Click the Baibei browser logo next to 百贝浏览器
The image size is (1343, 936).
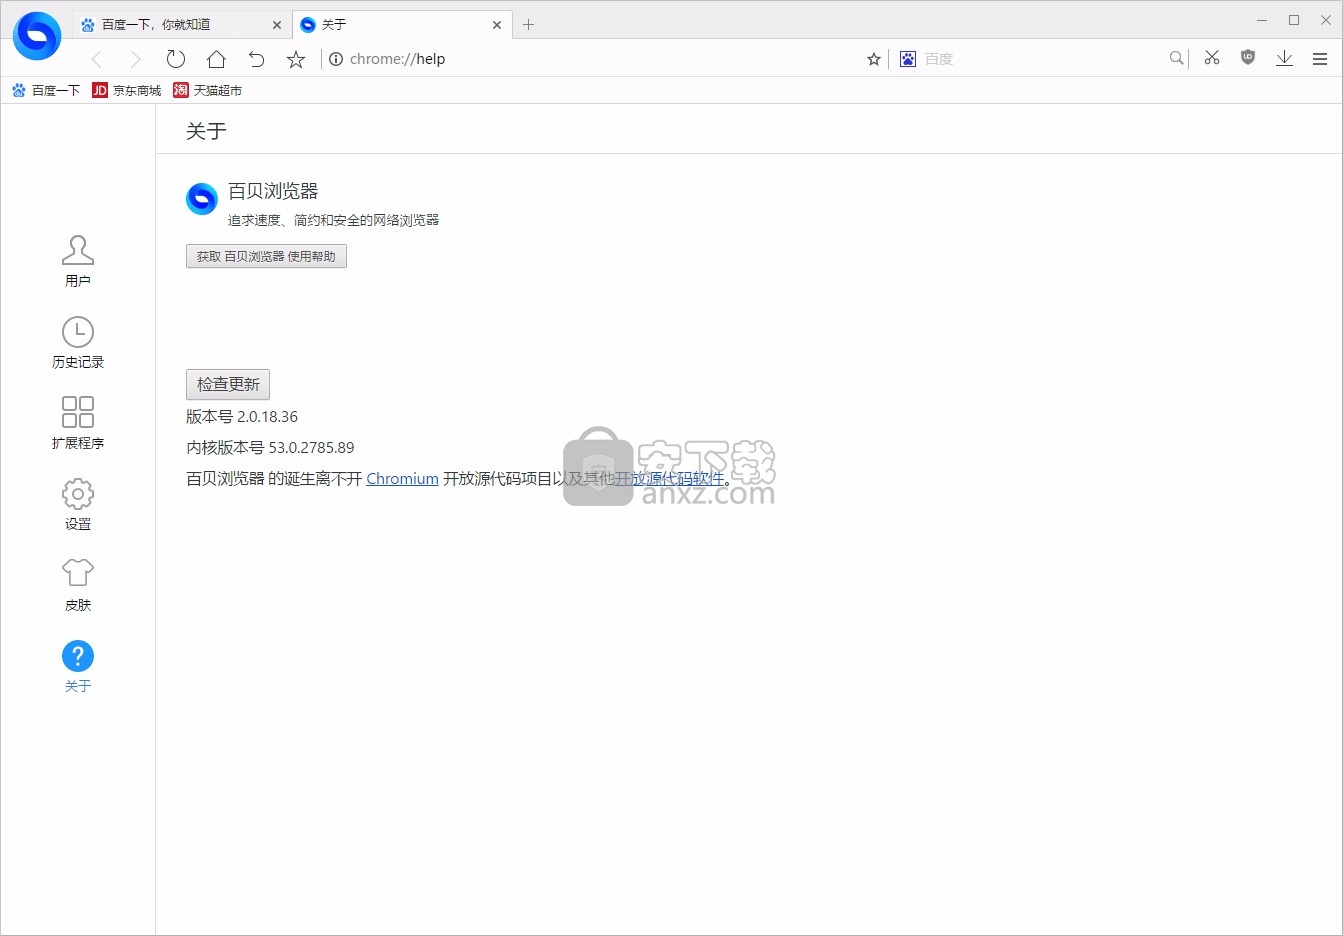(202, 199)
